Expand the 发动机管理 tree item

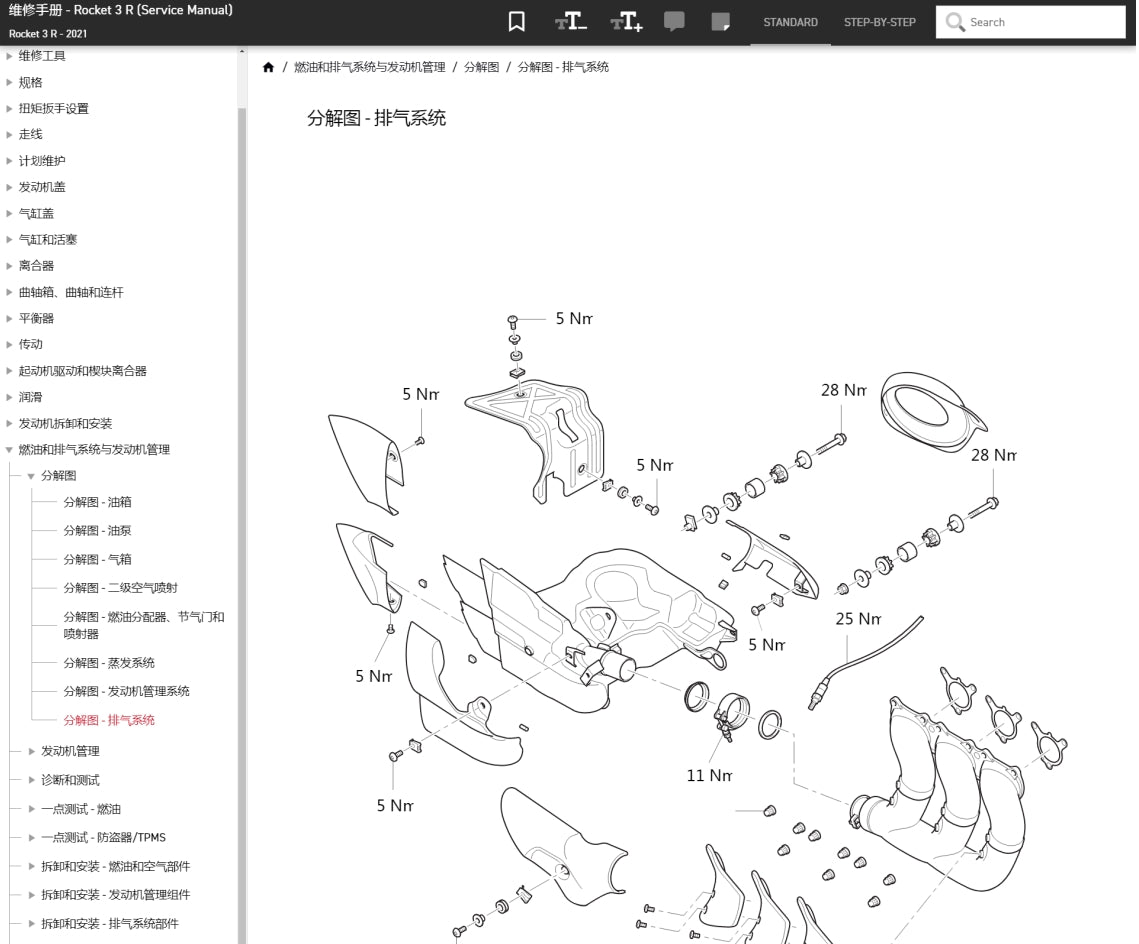point(30,750)
